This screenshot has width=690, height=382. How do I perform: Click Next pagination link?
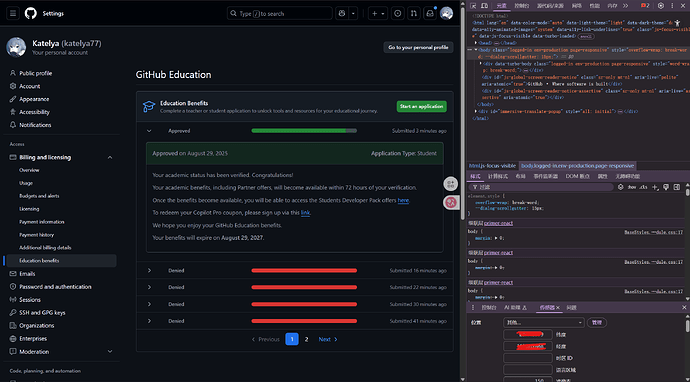328,339
